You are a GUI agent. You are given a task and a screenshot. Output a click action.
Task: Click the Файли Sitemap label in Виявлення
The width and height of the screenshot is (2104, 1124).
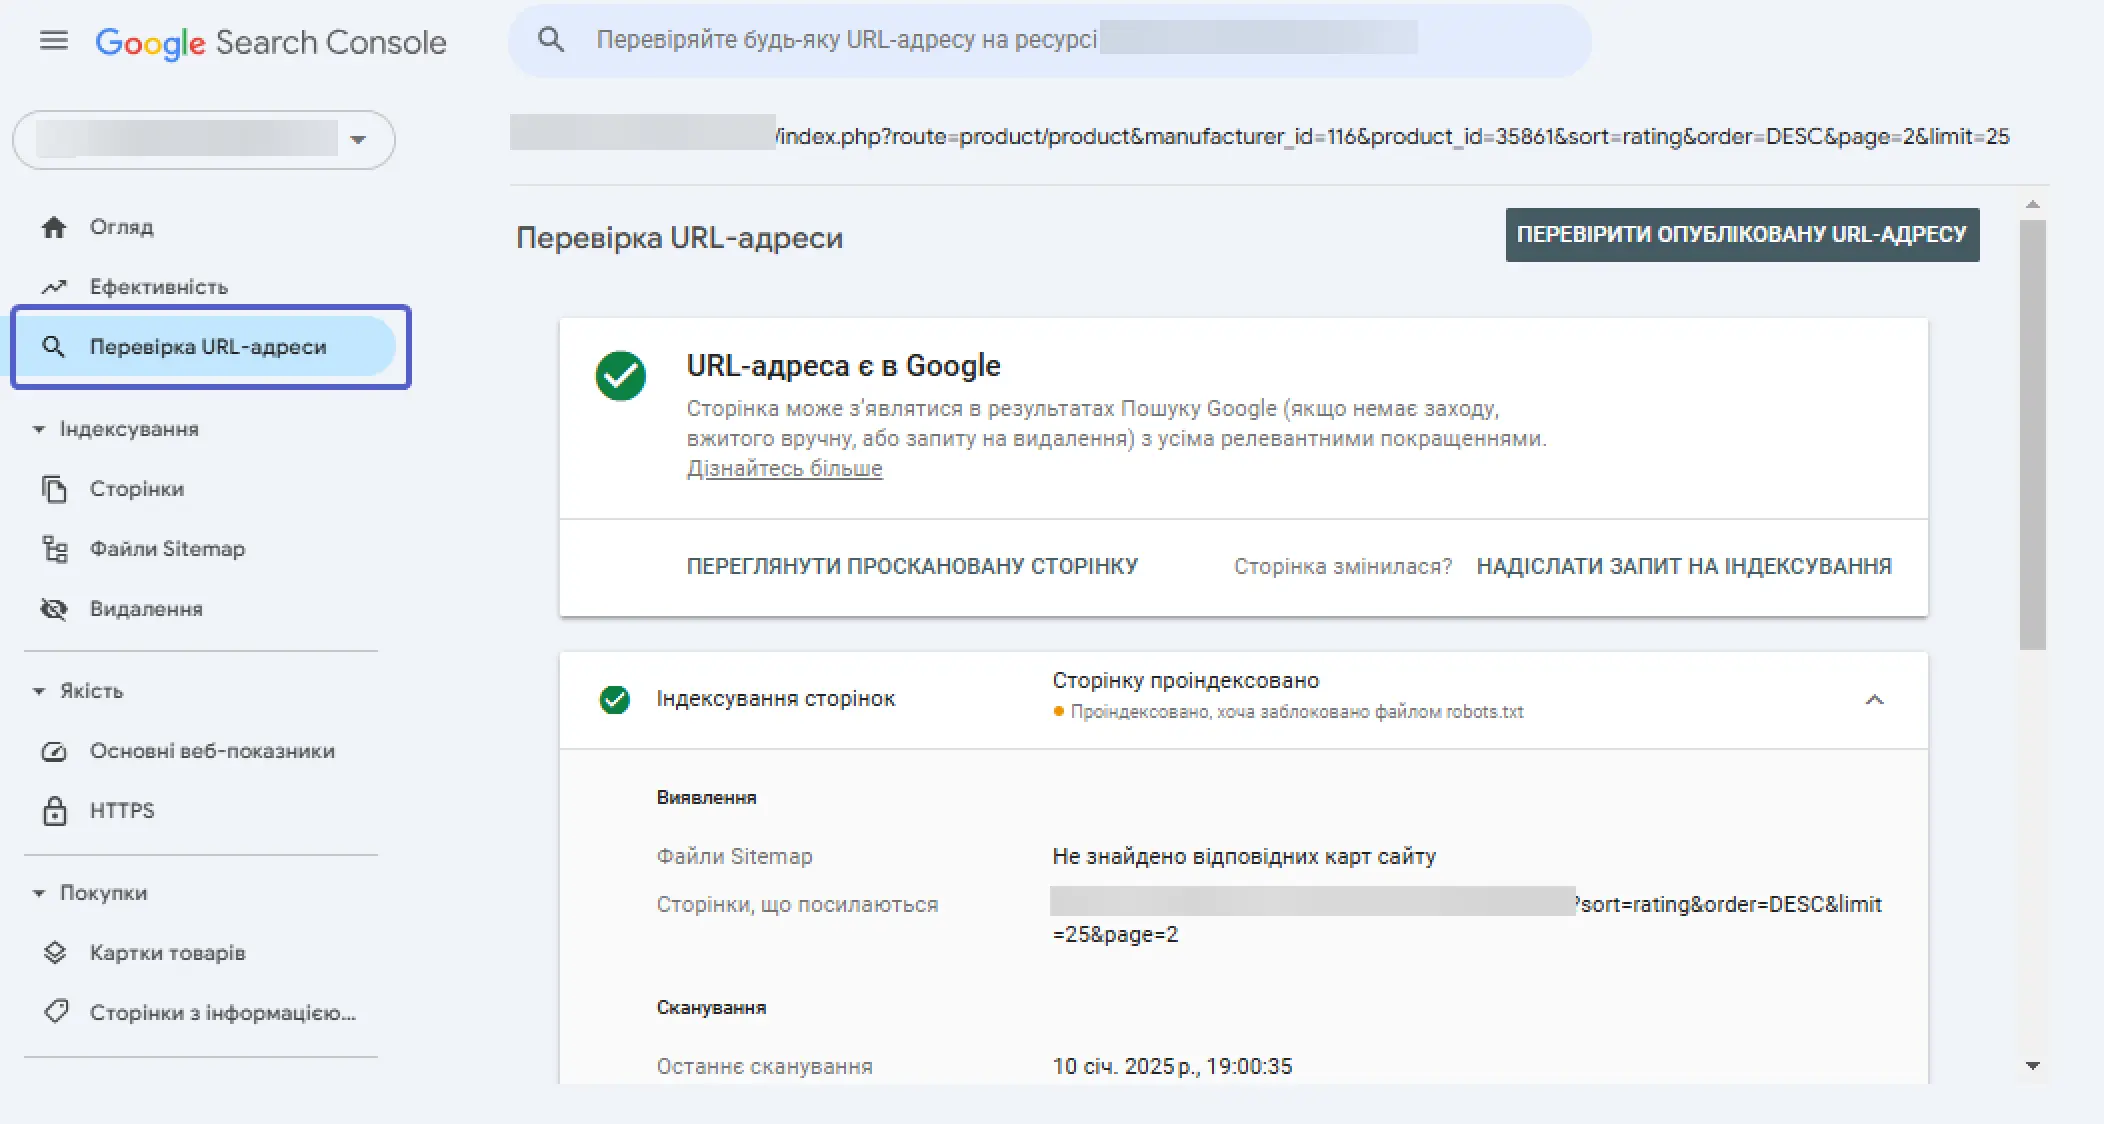(734, 857)
